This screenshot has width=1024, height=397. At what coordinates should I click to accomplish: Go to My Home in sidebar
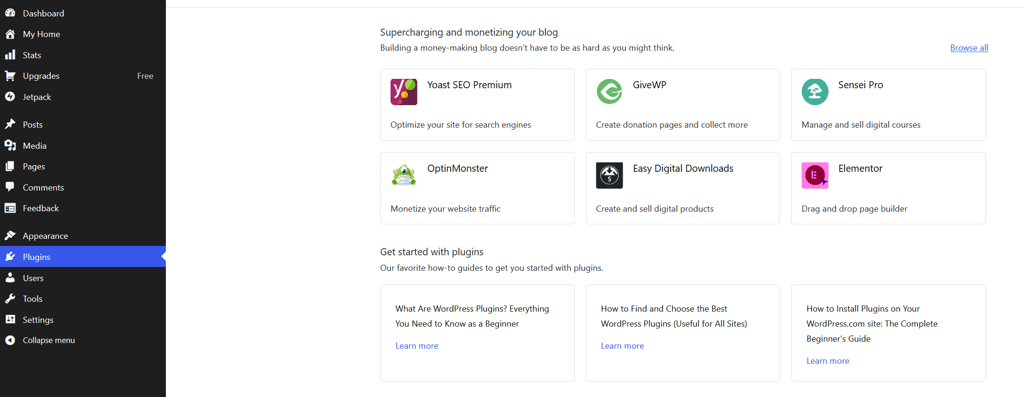[41, 34]
